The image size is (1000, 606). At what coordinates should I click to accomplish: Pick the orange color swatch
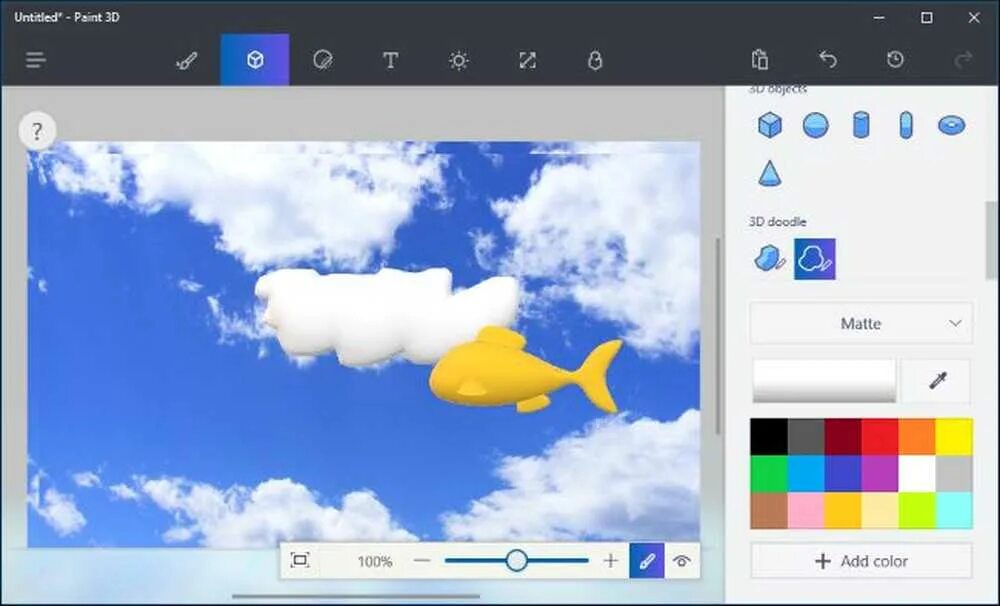click(x=916, y=437)
